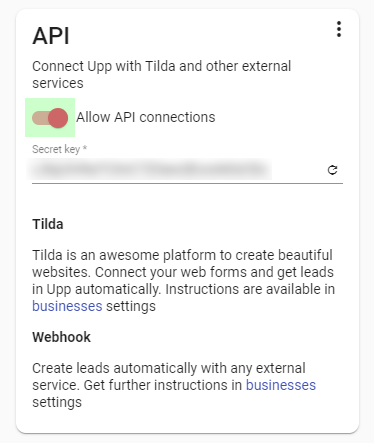Viewport: 374px width, 443px height.
Task: Click "Instructions are available in" sentence
Action: pyautogui.click(x=250, y=289)
